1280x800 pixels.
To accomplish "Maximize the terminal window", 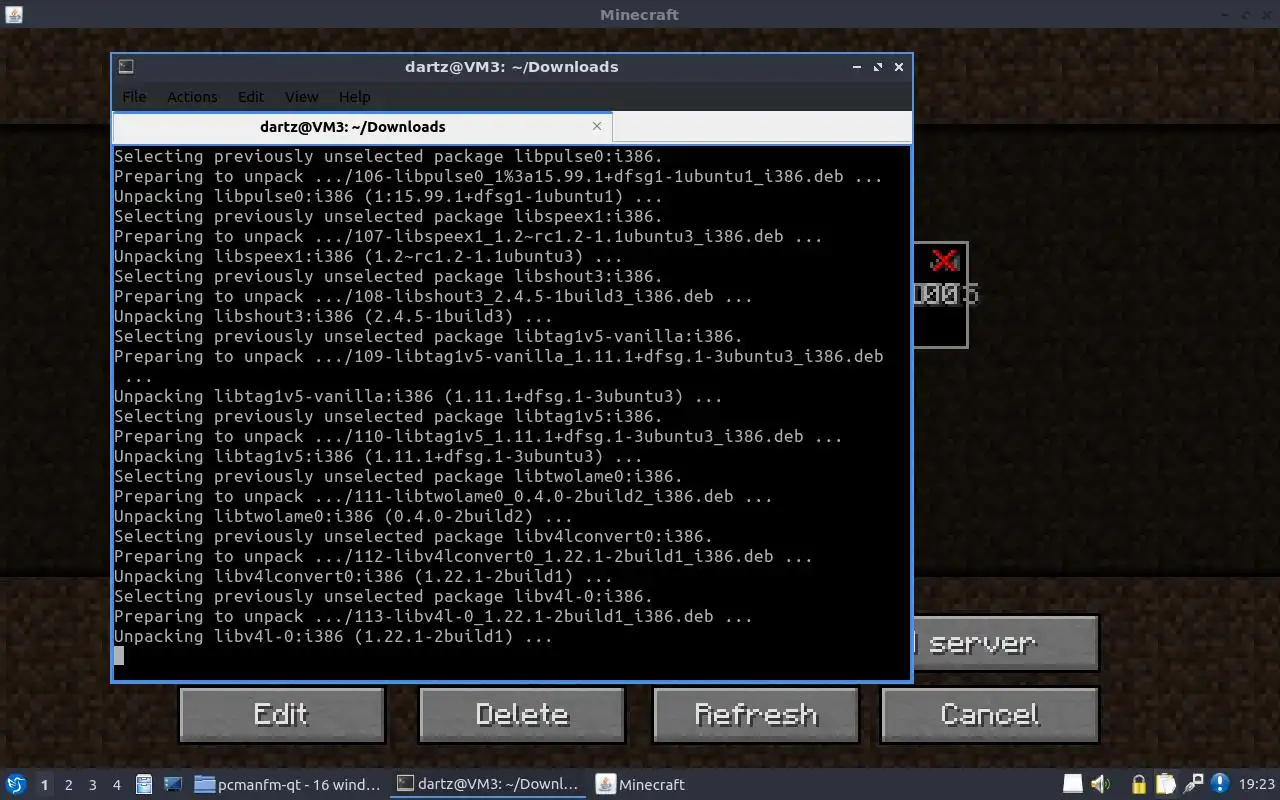I will pos(878,67).
